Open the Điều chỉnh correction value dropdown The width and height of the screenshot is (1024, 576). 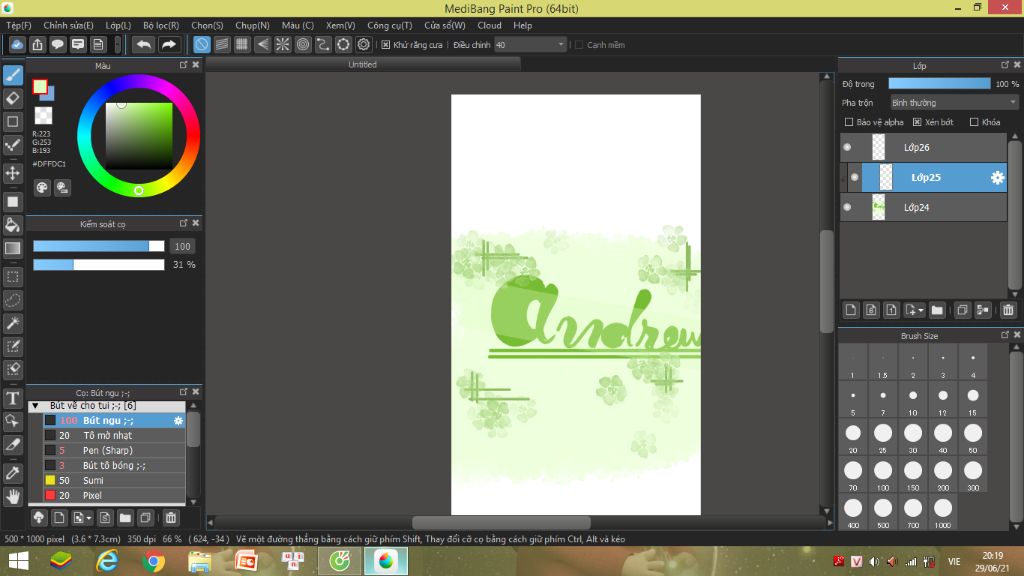[530, 45]
